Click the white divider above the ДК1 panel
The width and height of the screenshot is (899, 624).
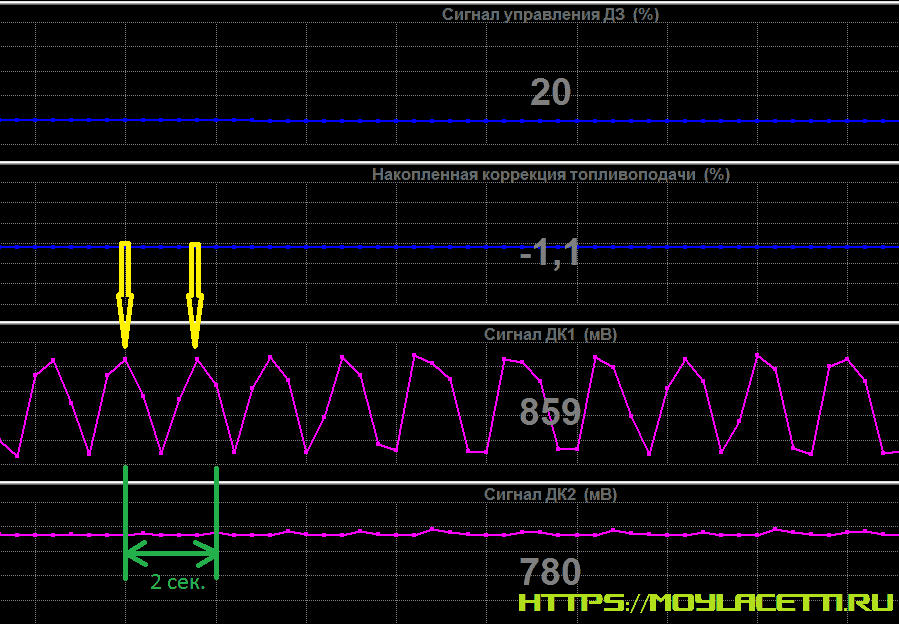[449, 323]
